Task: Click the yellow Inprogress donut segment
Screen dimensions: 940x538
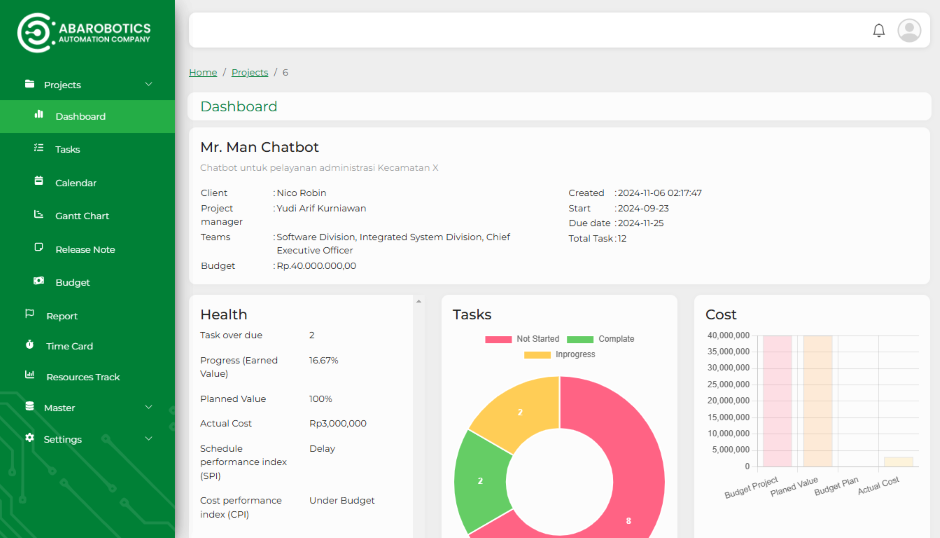Action: coord(520,412)
